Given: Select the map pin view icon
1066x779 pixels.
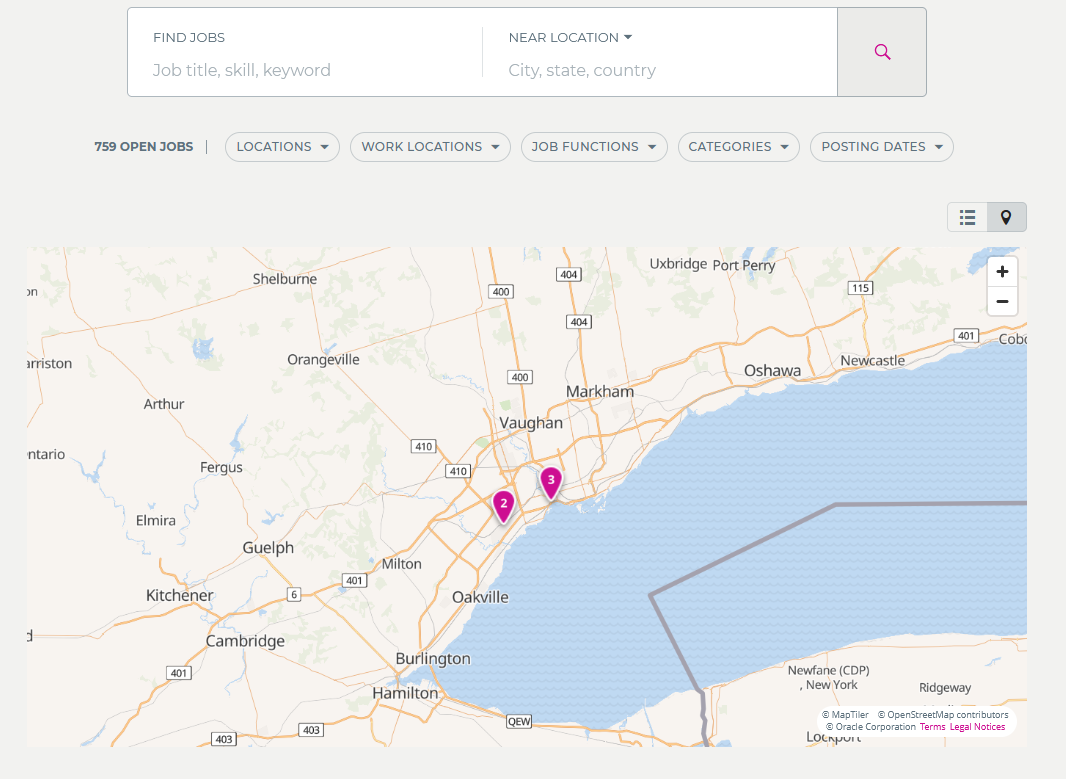Looking at the screenshot, I should (1006, 218).
